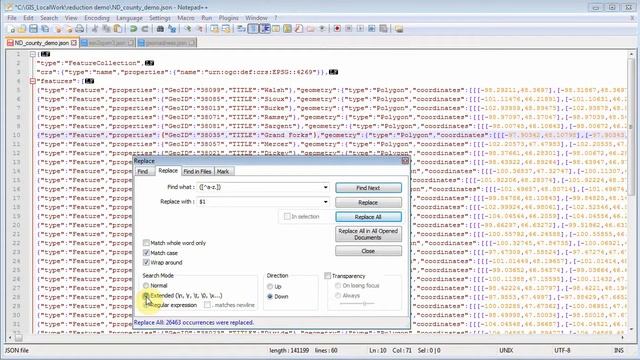Close the ND_county_demo.json tab with its X

73,42
